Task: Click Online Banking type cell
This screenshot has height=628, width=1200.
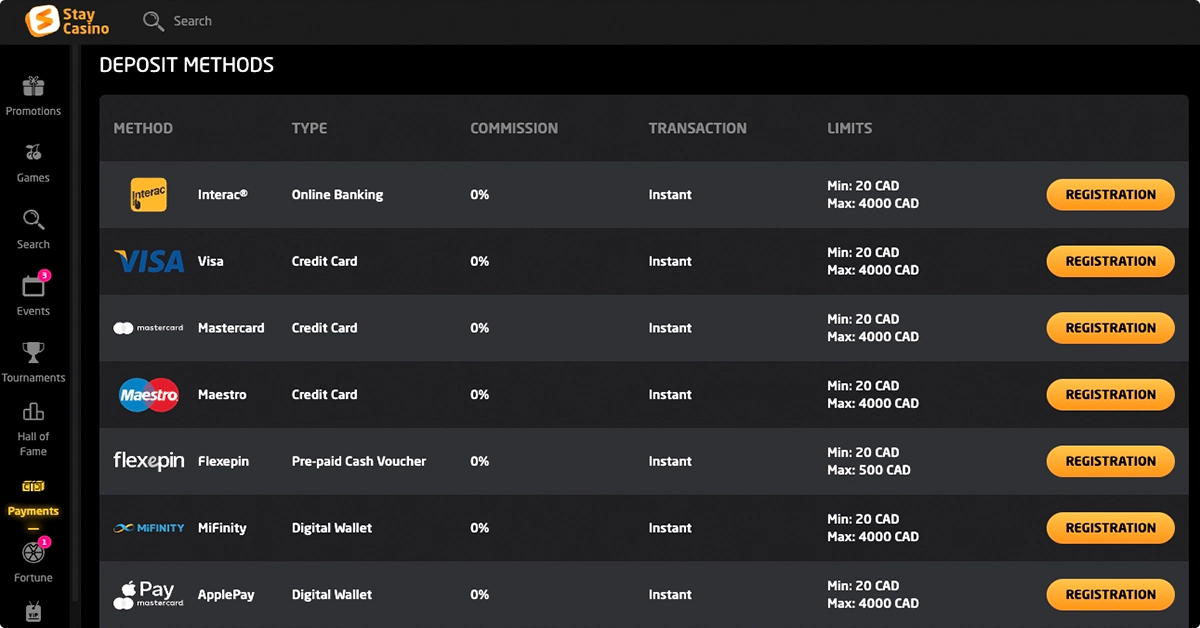Action: 337,195
